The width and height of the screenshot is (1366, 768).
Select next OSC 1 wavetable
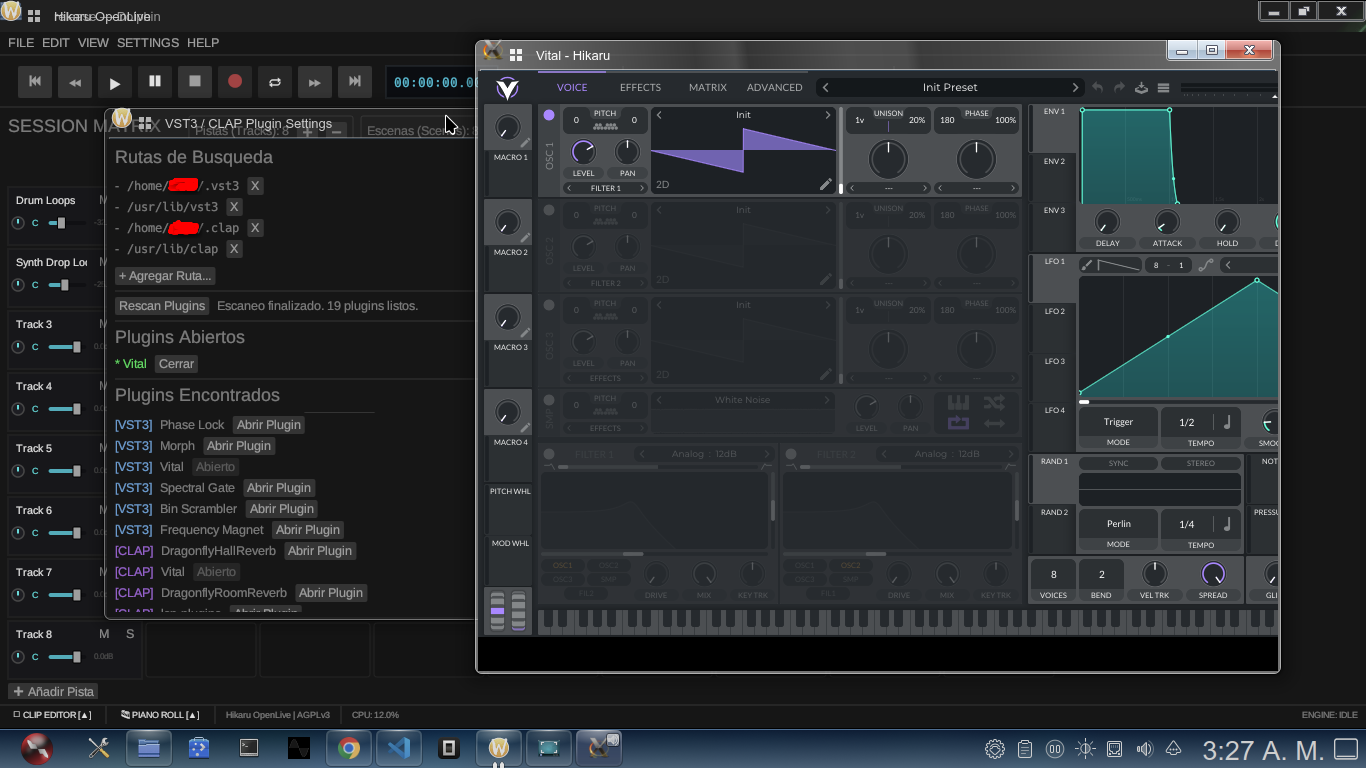tap(828, 115)
